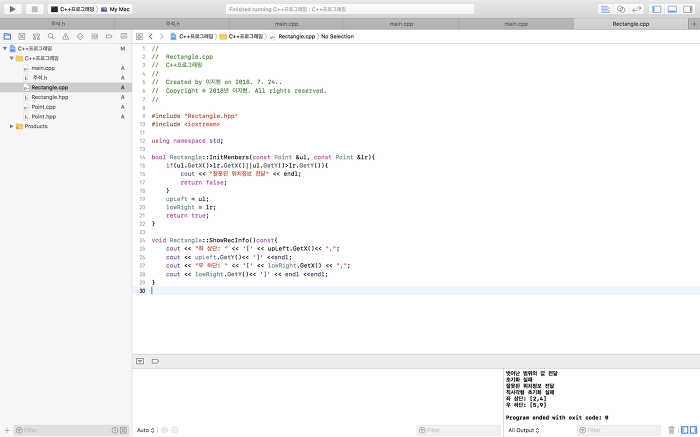The image size is (700, 437).
Task: Open main.cpp in the file navigator
Action: pyautogui.click(x=43, y=68)
